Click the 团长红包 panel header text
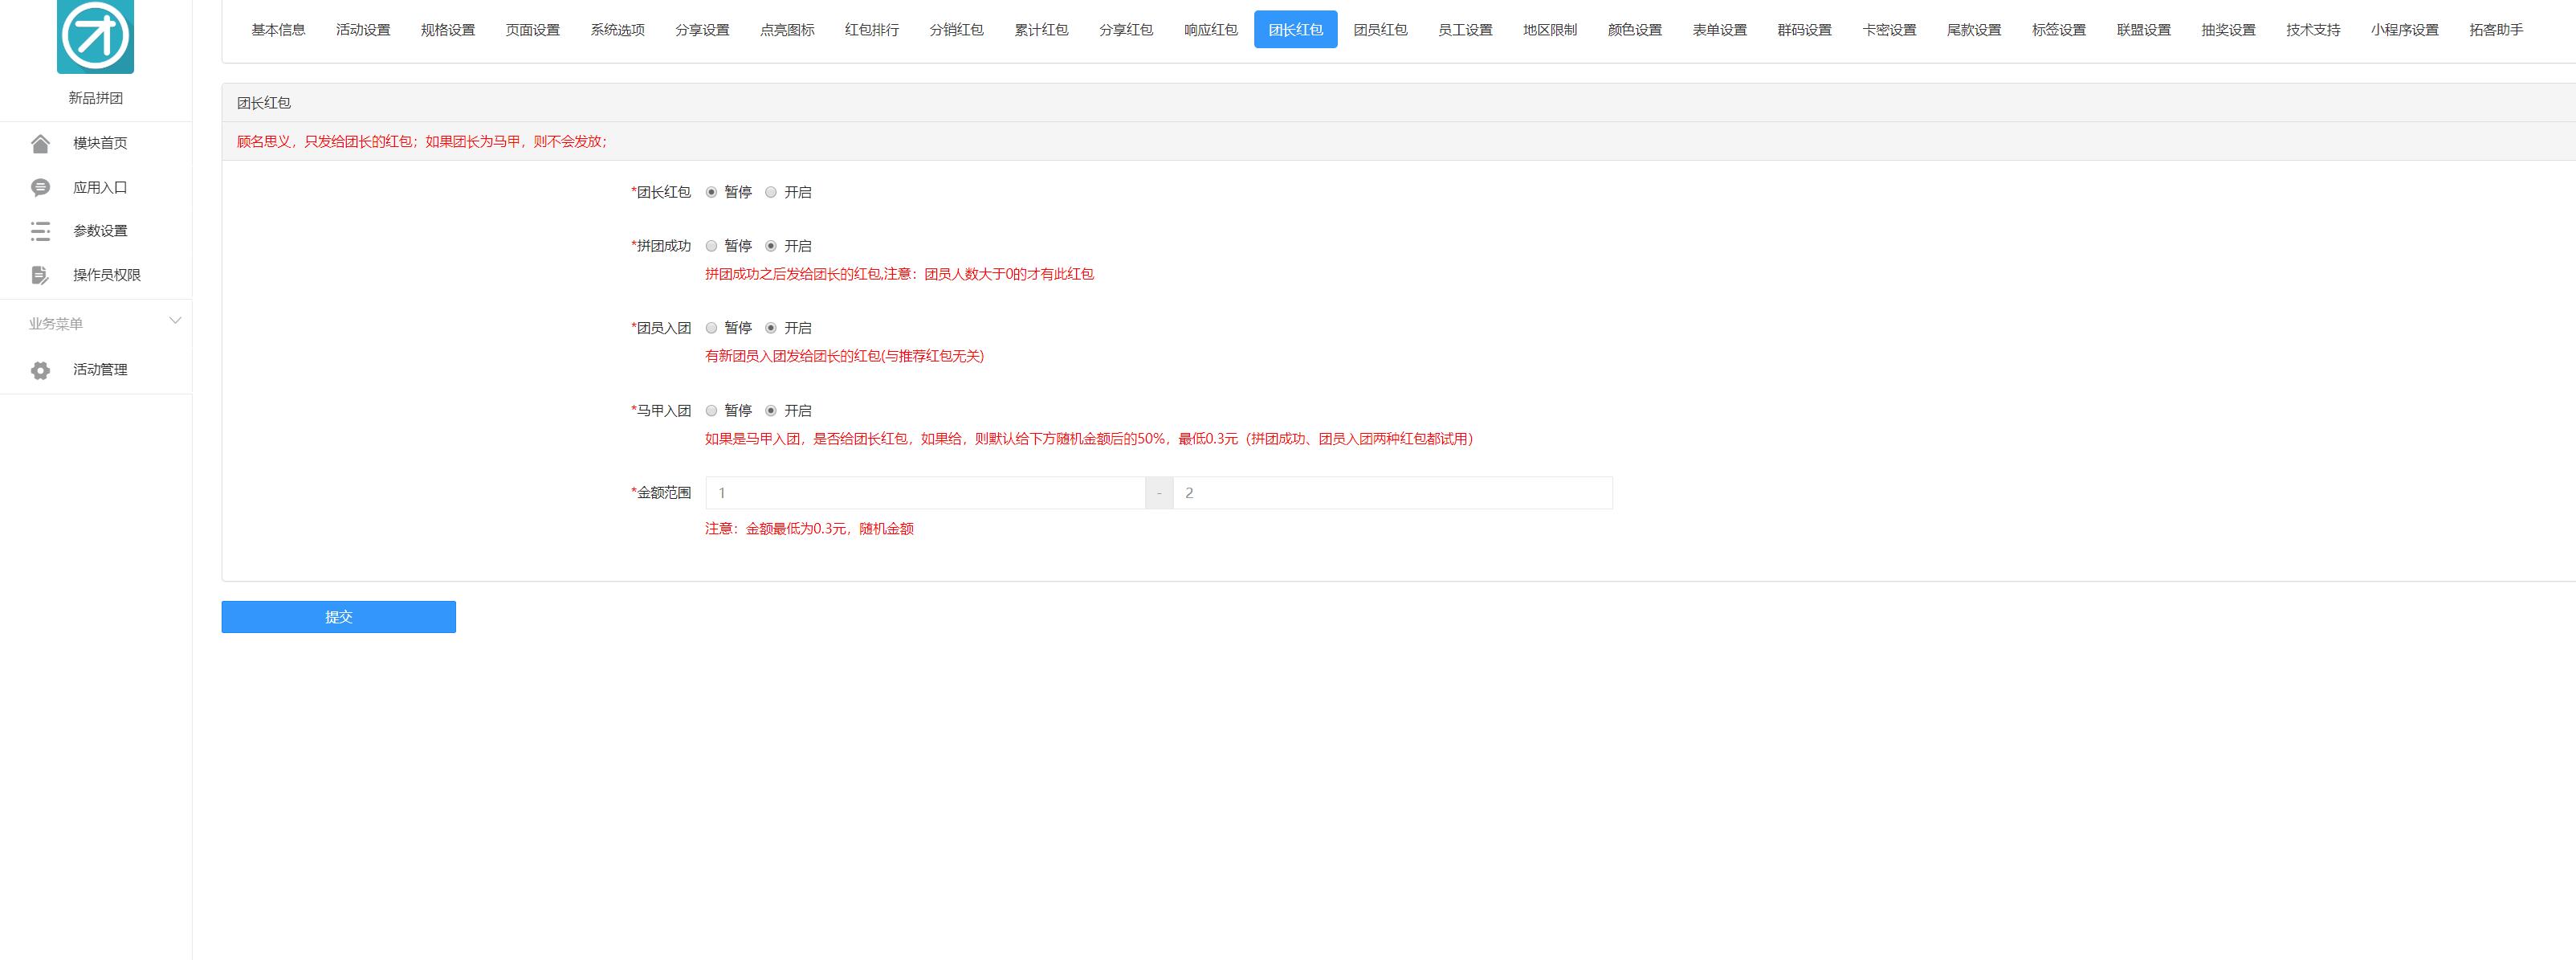Viewport: 2576px width, 960px height. coord(264,103)
